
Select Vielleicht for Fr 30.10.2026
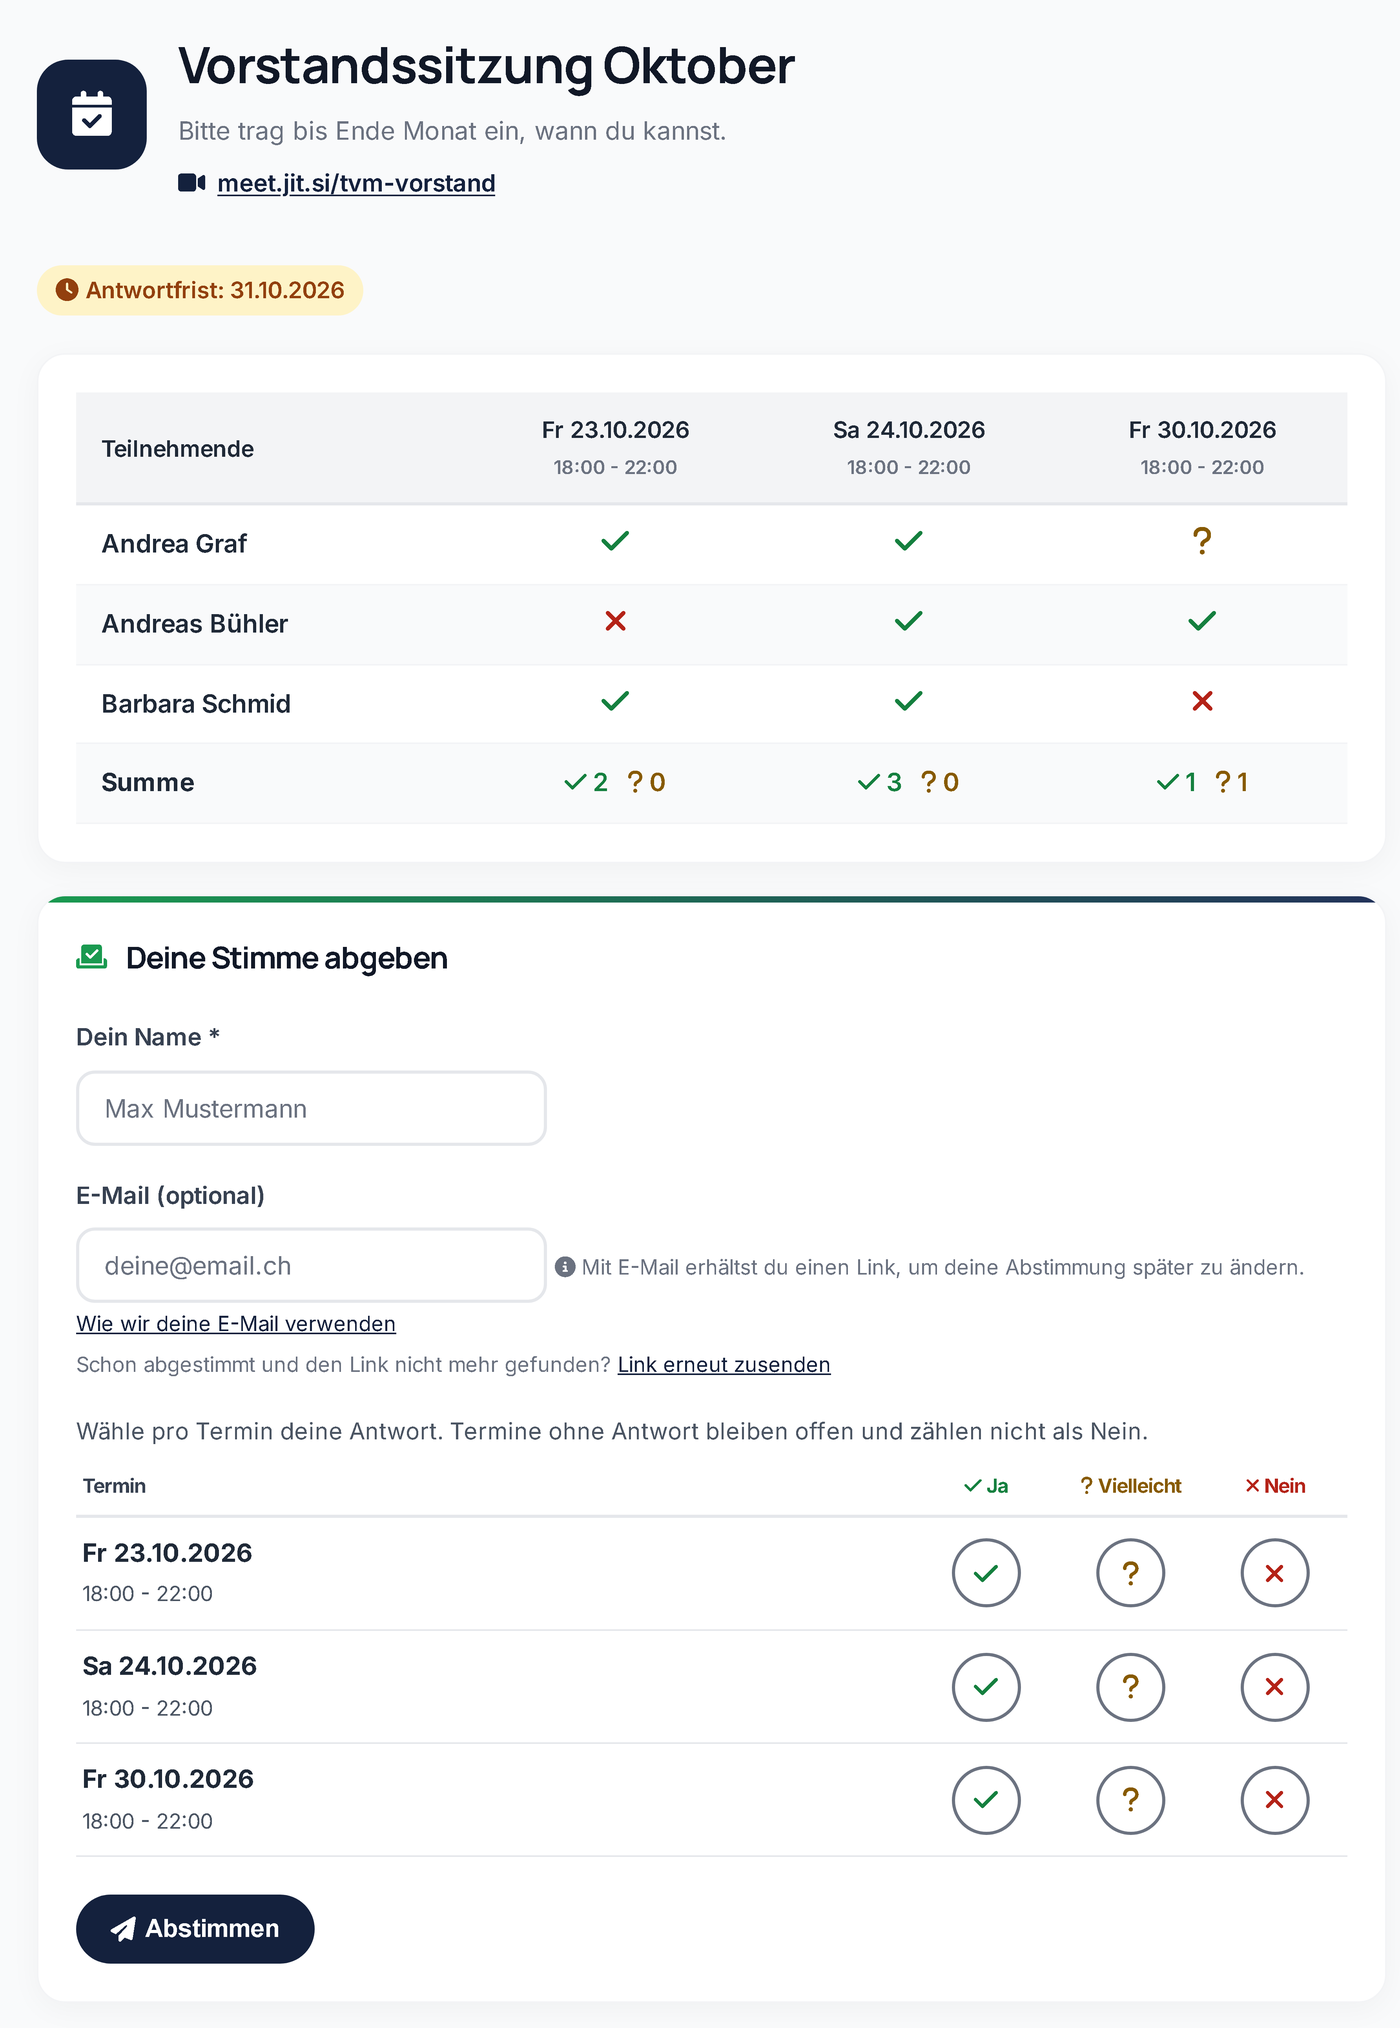pyautogui.click(x=1131, y=1800)
